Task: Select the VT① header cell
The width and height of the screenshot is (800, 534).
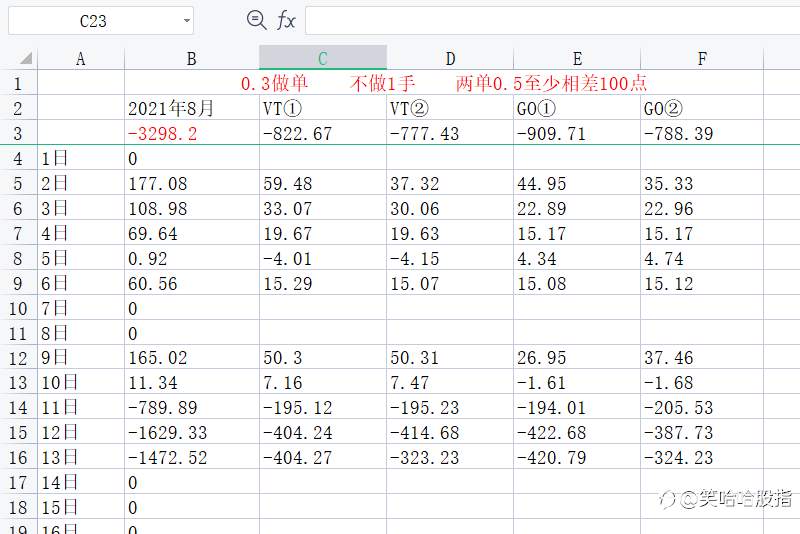Action: (322, 108)
